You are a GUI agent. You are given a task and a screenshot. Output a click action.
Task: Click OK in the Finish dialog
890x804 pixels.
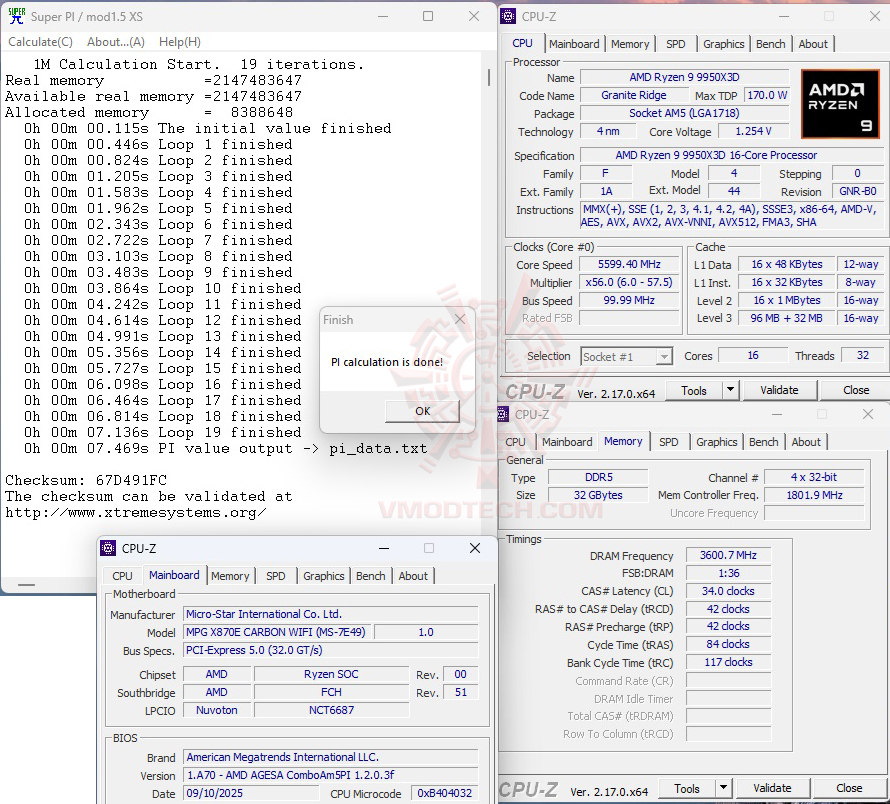pyautogui.click(x=422, y=411)
